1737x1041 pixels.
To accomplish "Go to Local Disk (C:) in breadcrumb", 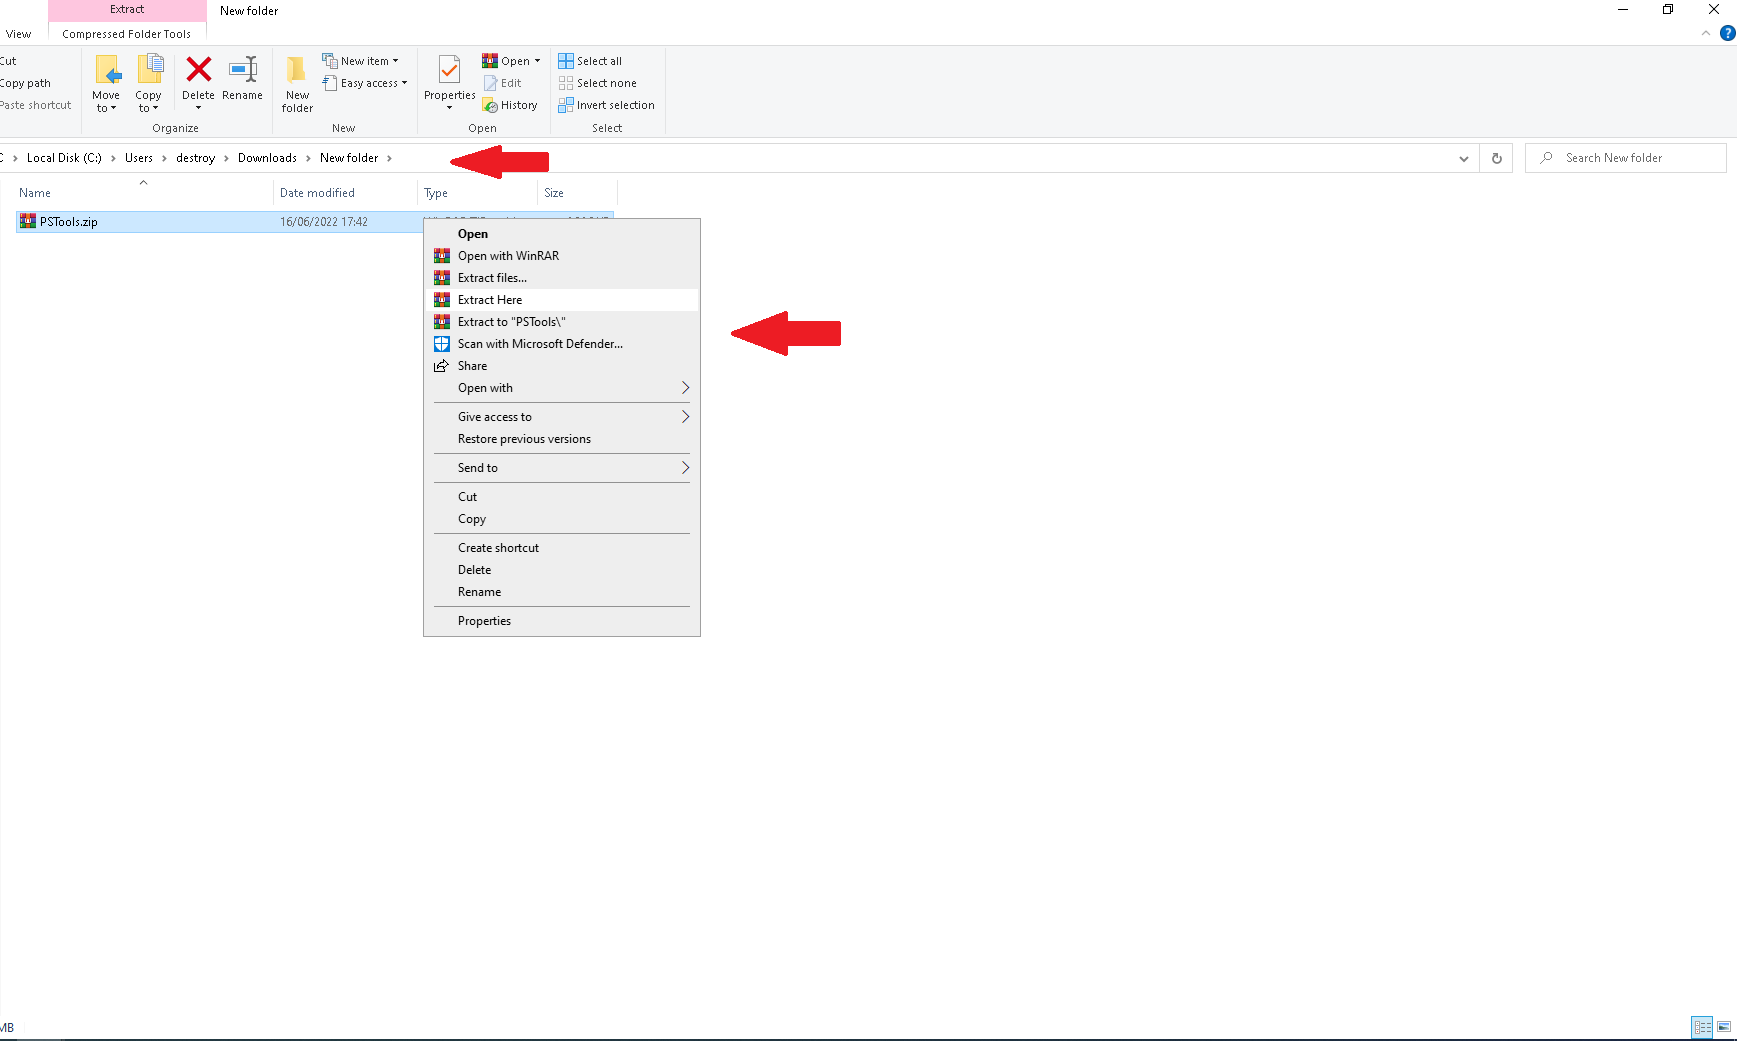I will 64,158.
